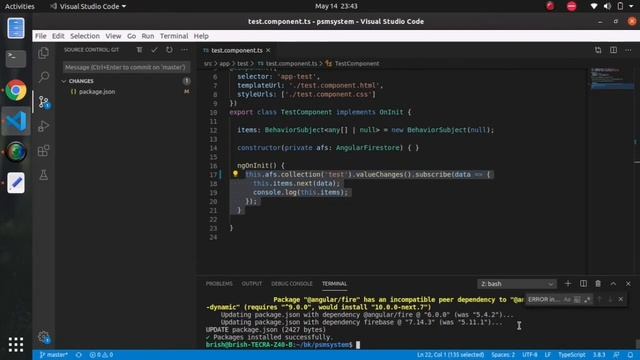
Task: Toggle whole word in terminal find
Action: pyautogui.click(x=577, y=300)
